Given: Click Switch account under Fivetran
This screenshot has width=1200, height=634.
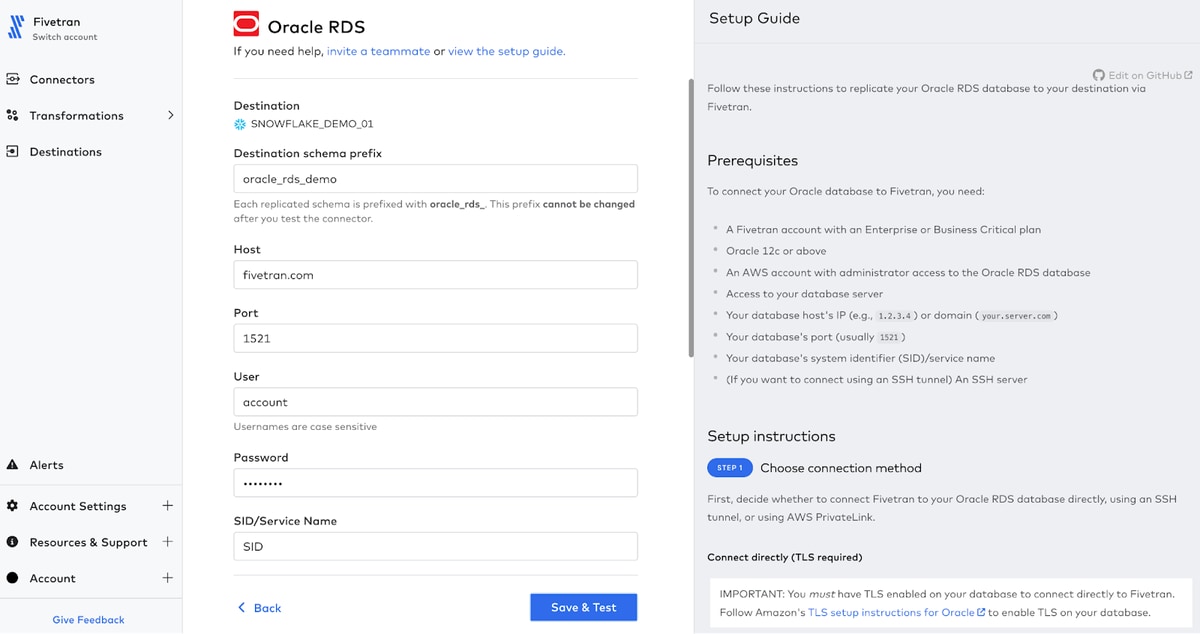Looking at the screenshot, I should (x=65, y=38).
